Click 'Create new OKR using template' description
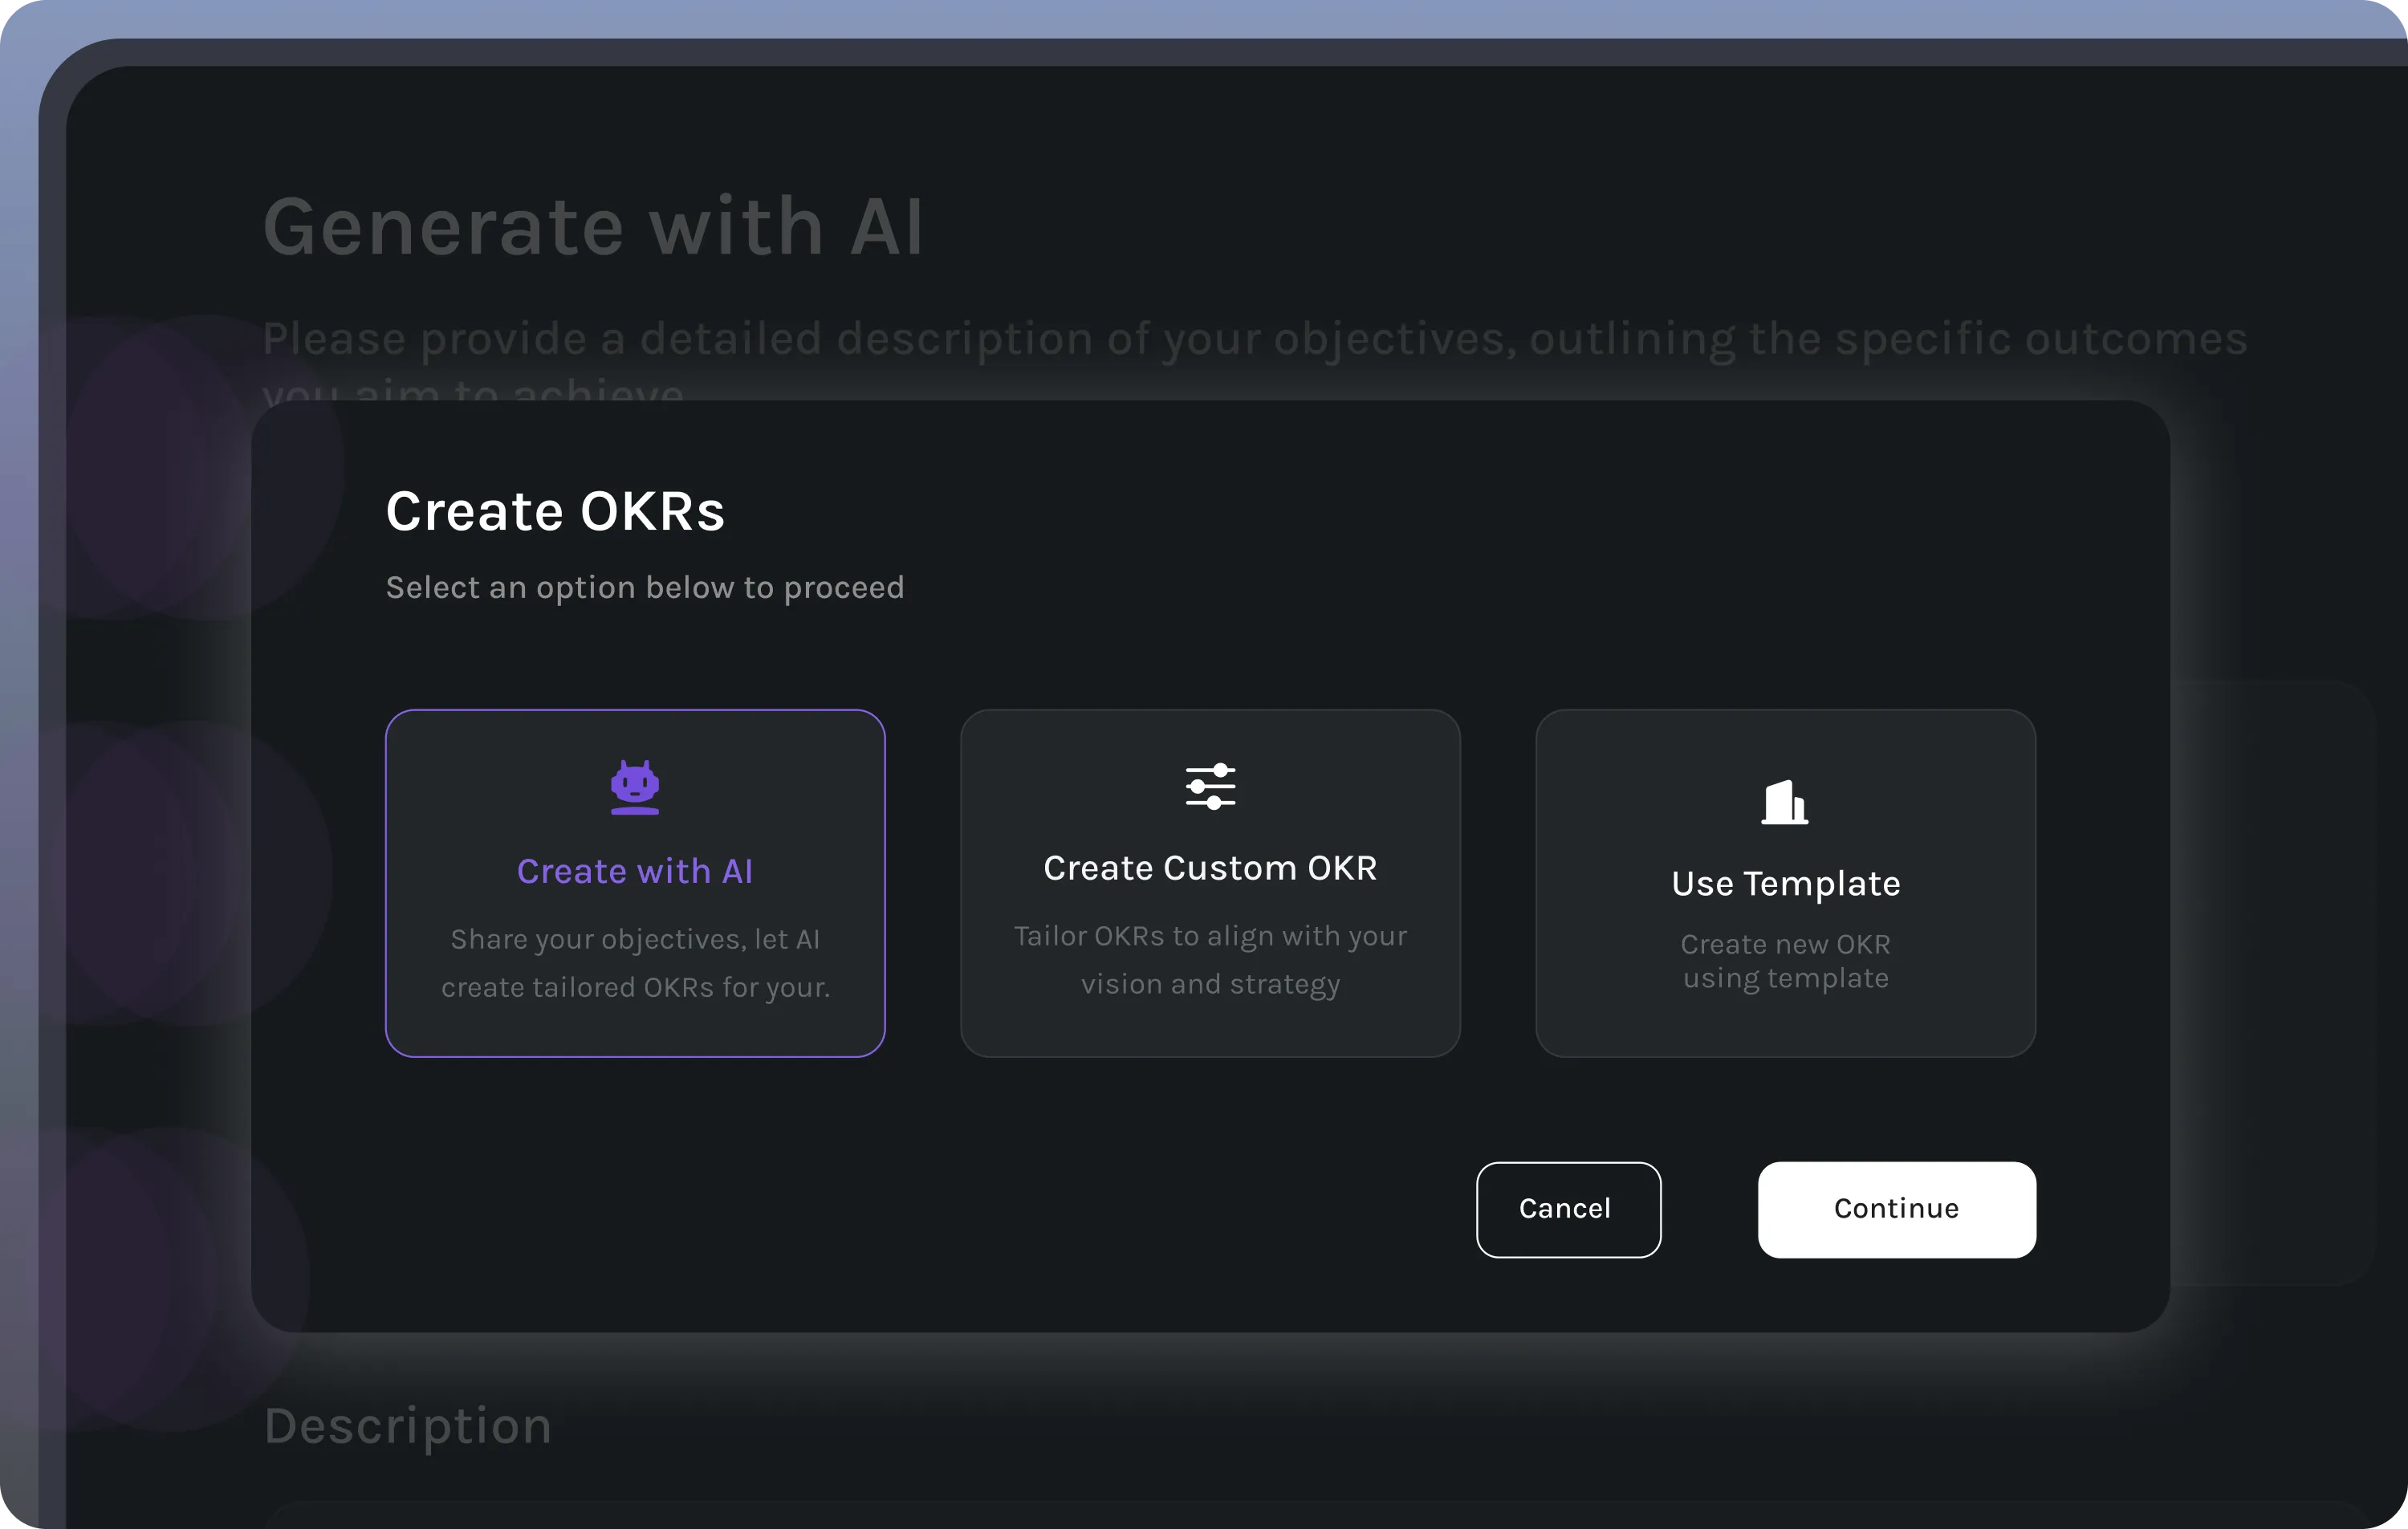Image resolution: width=2408 pixels, height=1529 pixels. coord(1785,961)
